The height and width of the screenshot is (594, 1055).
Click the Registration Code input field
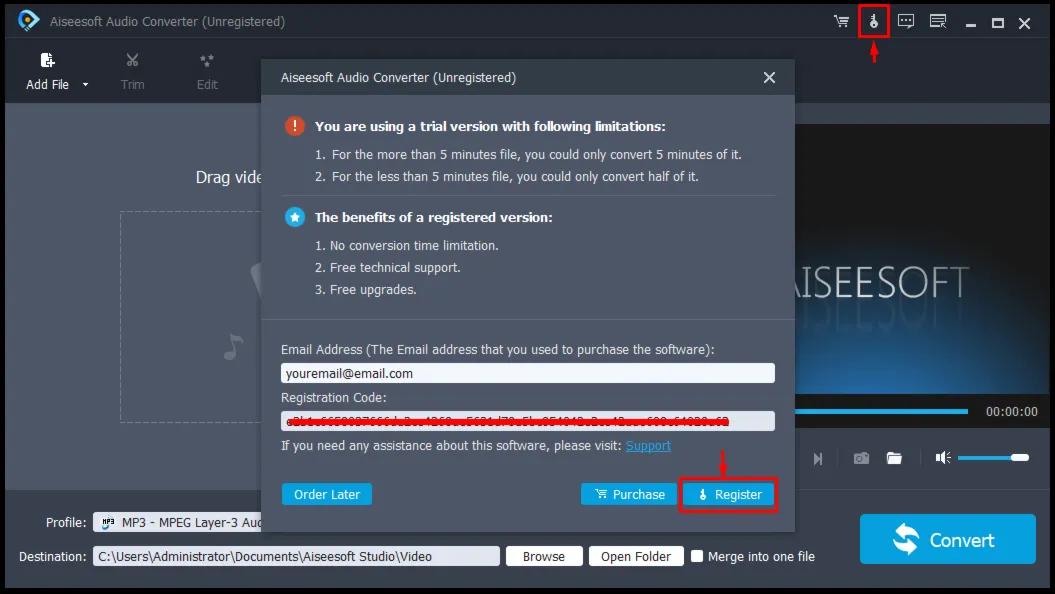pos(528,421)
